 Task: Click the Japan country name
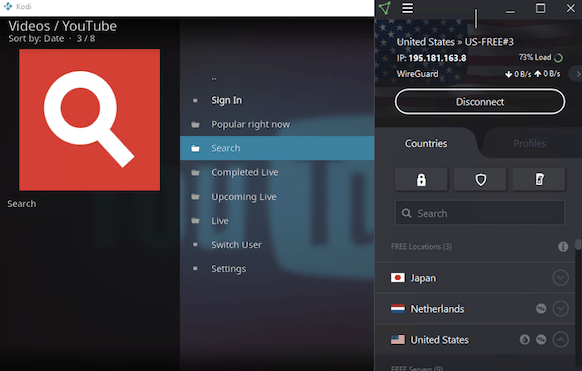point(423,278)
